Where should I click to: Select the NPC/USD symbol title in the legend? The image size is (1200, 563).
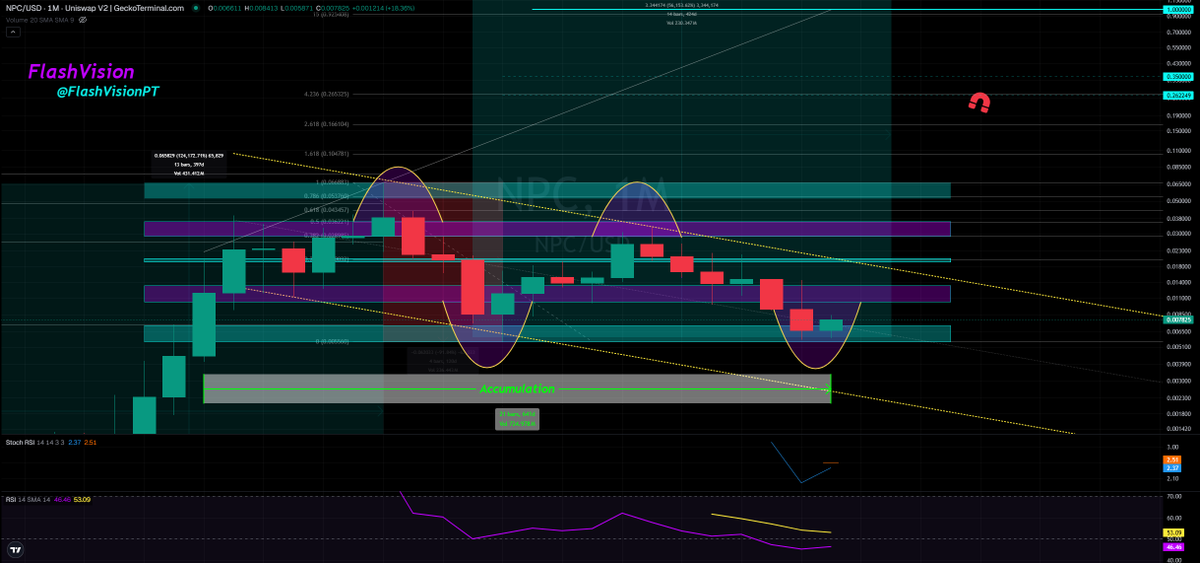(96, 7)
